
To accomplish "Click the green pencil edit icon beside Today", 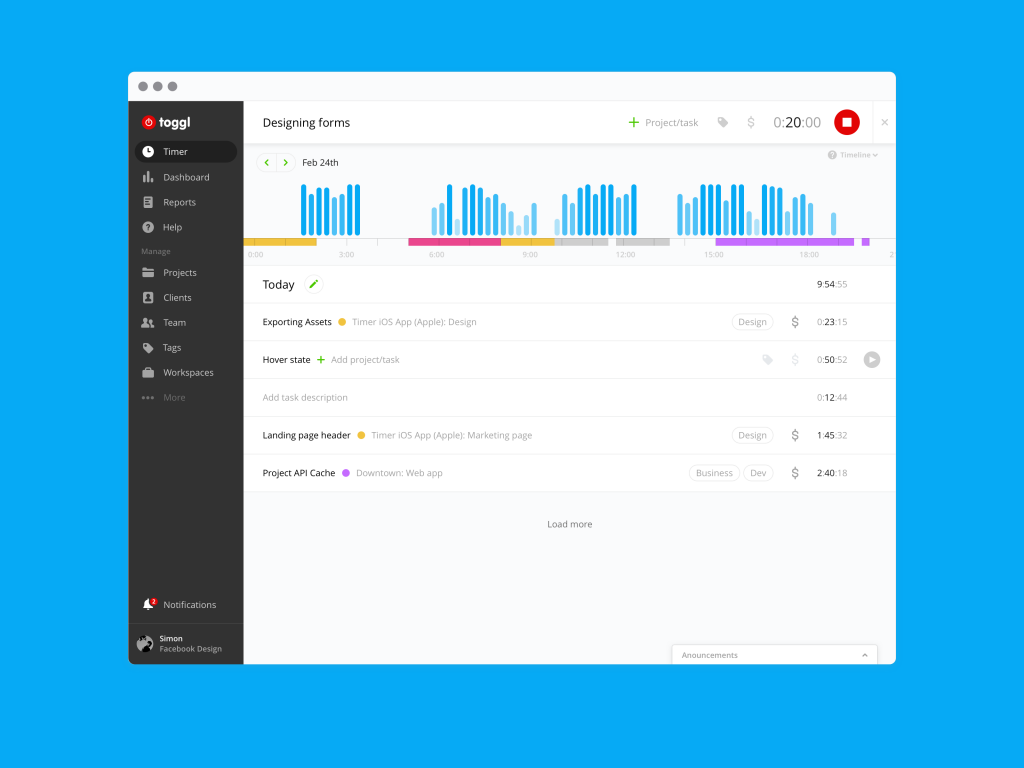I will click(x=313, y=284).
